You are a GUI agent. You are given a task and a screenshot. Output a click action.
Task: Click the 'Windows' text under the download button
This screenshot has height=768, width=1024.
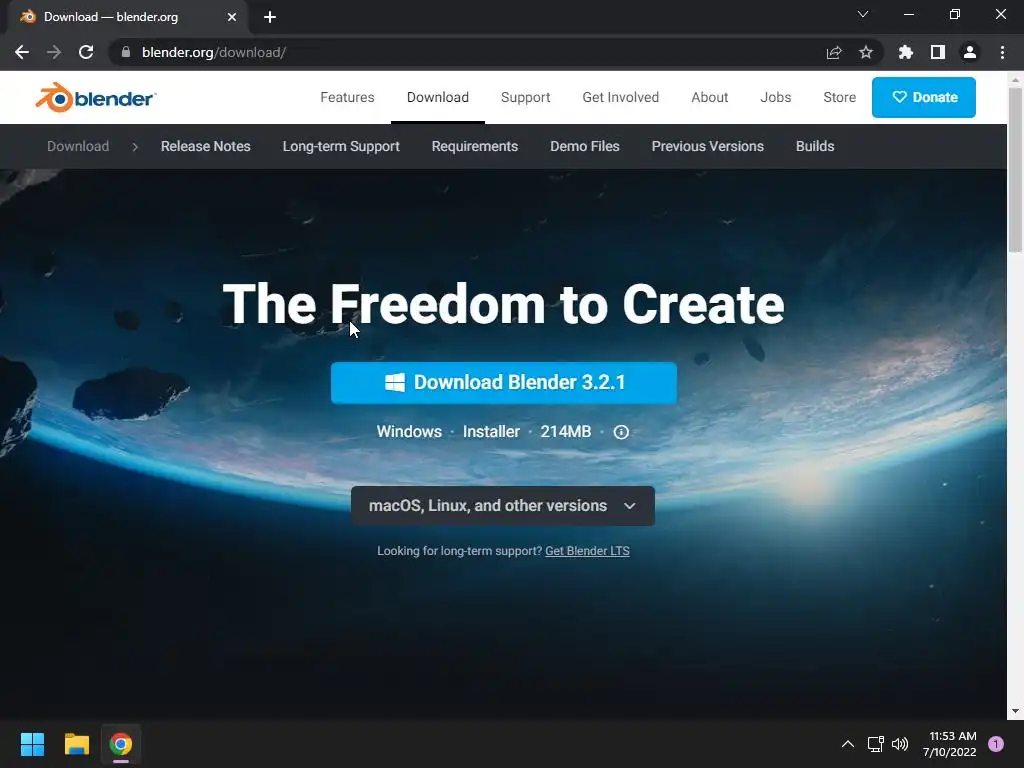pyautogui.click(x=409, y=432)
